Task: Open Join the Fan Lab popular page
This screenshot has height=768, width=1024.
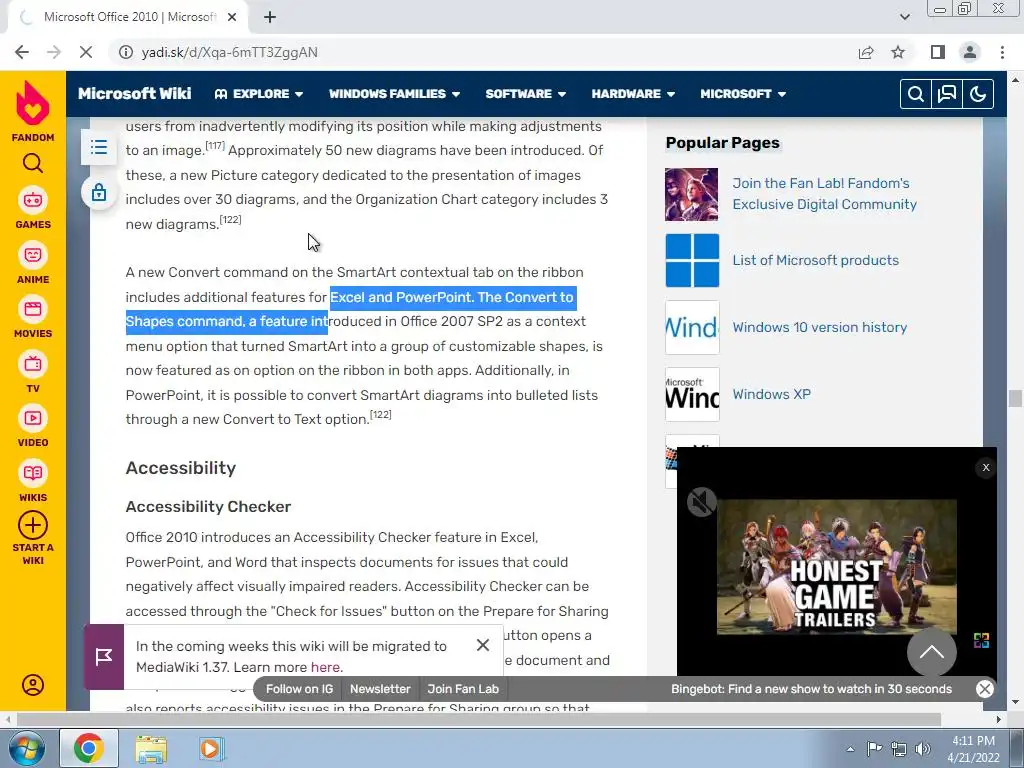Action: click(824, 194)
